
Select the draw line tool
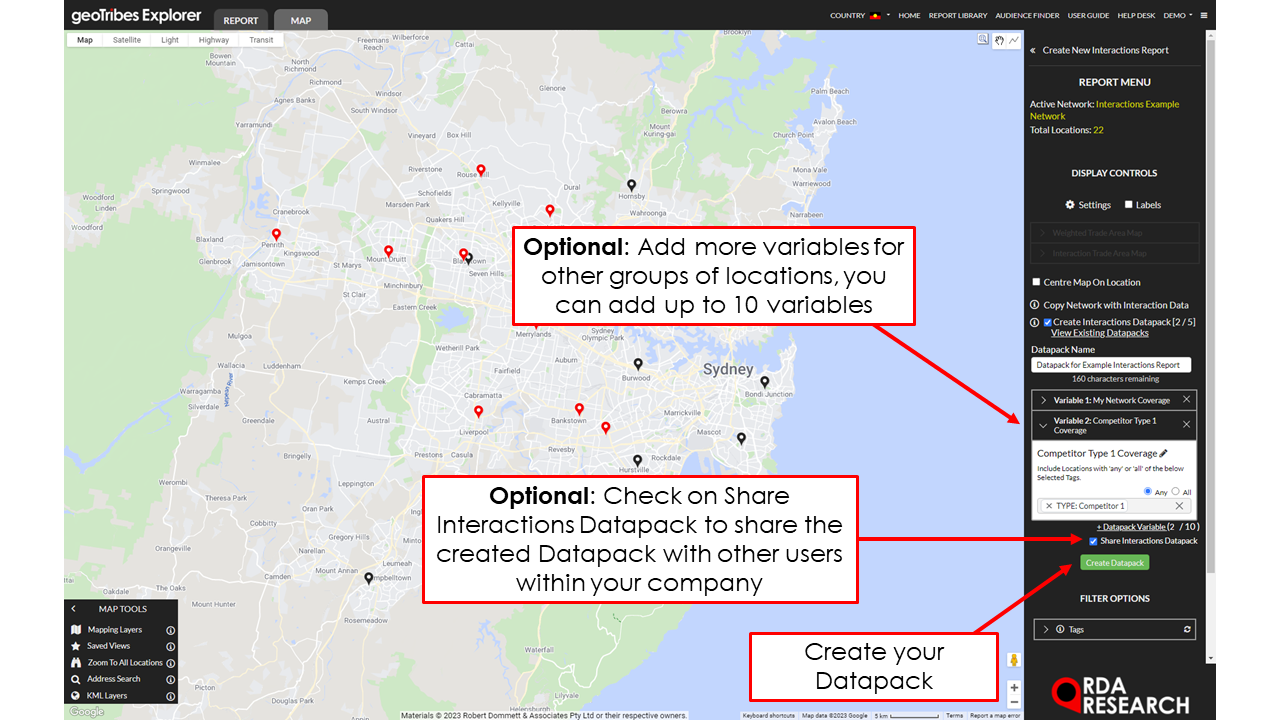coord(1013,40)
